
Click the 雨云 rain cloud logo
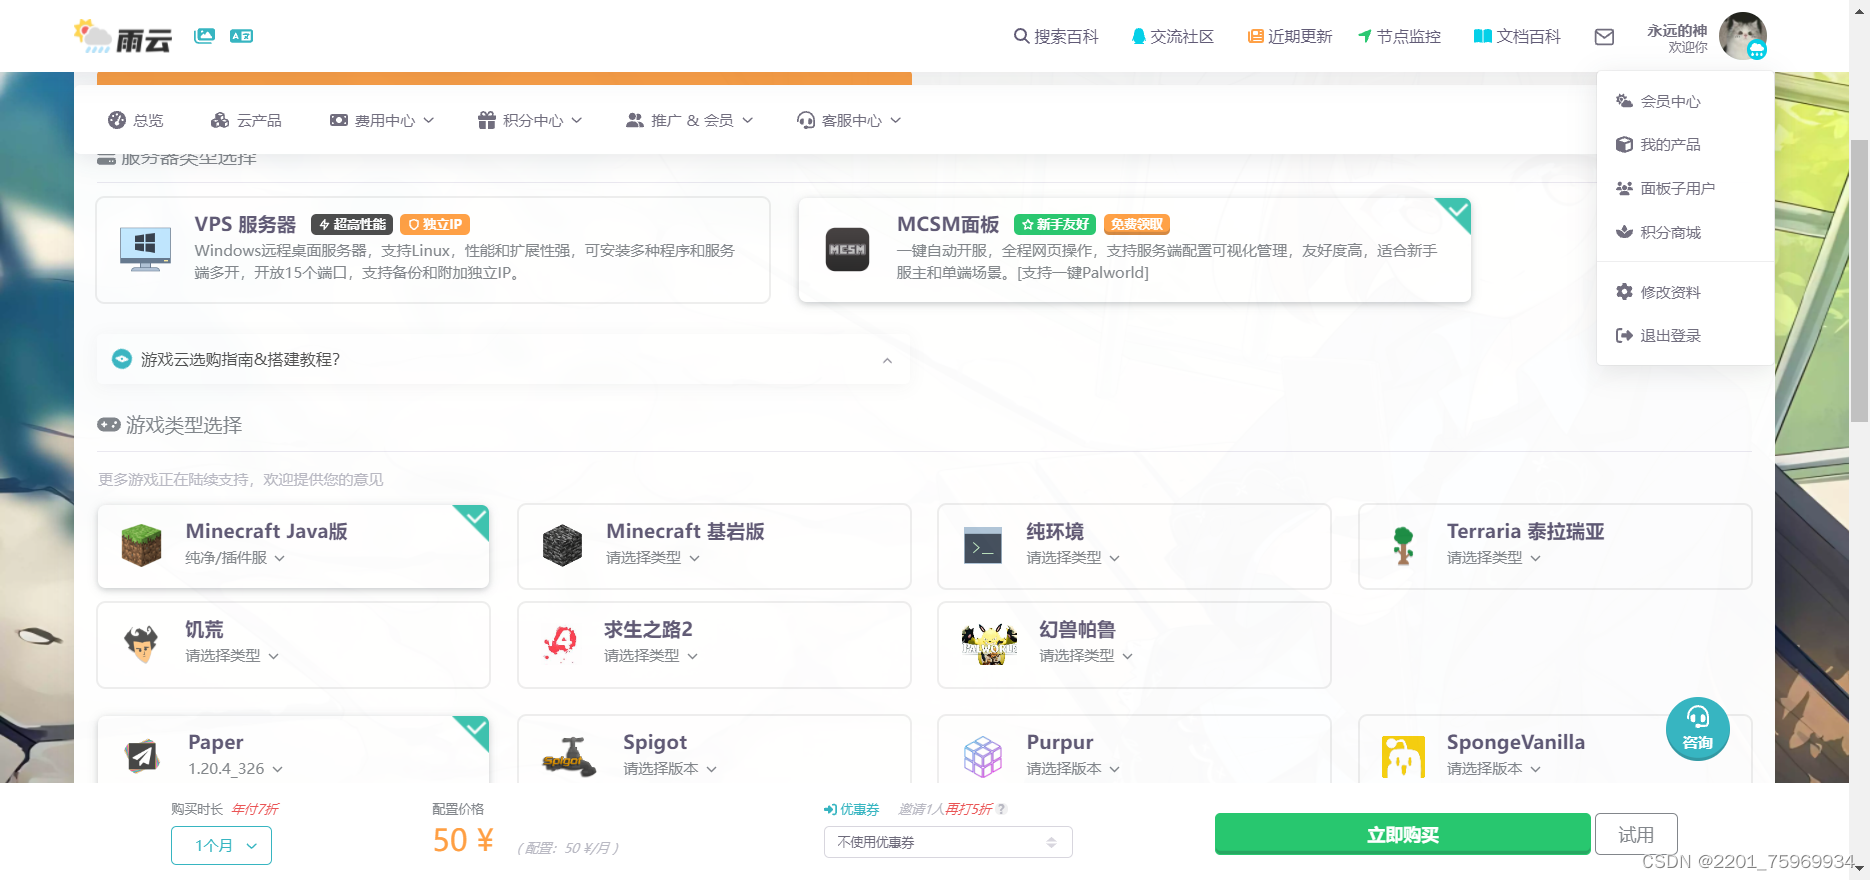pyautogui.click(x=122, y=36)
